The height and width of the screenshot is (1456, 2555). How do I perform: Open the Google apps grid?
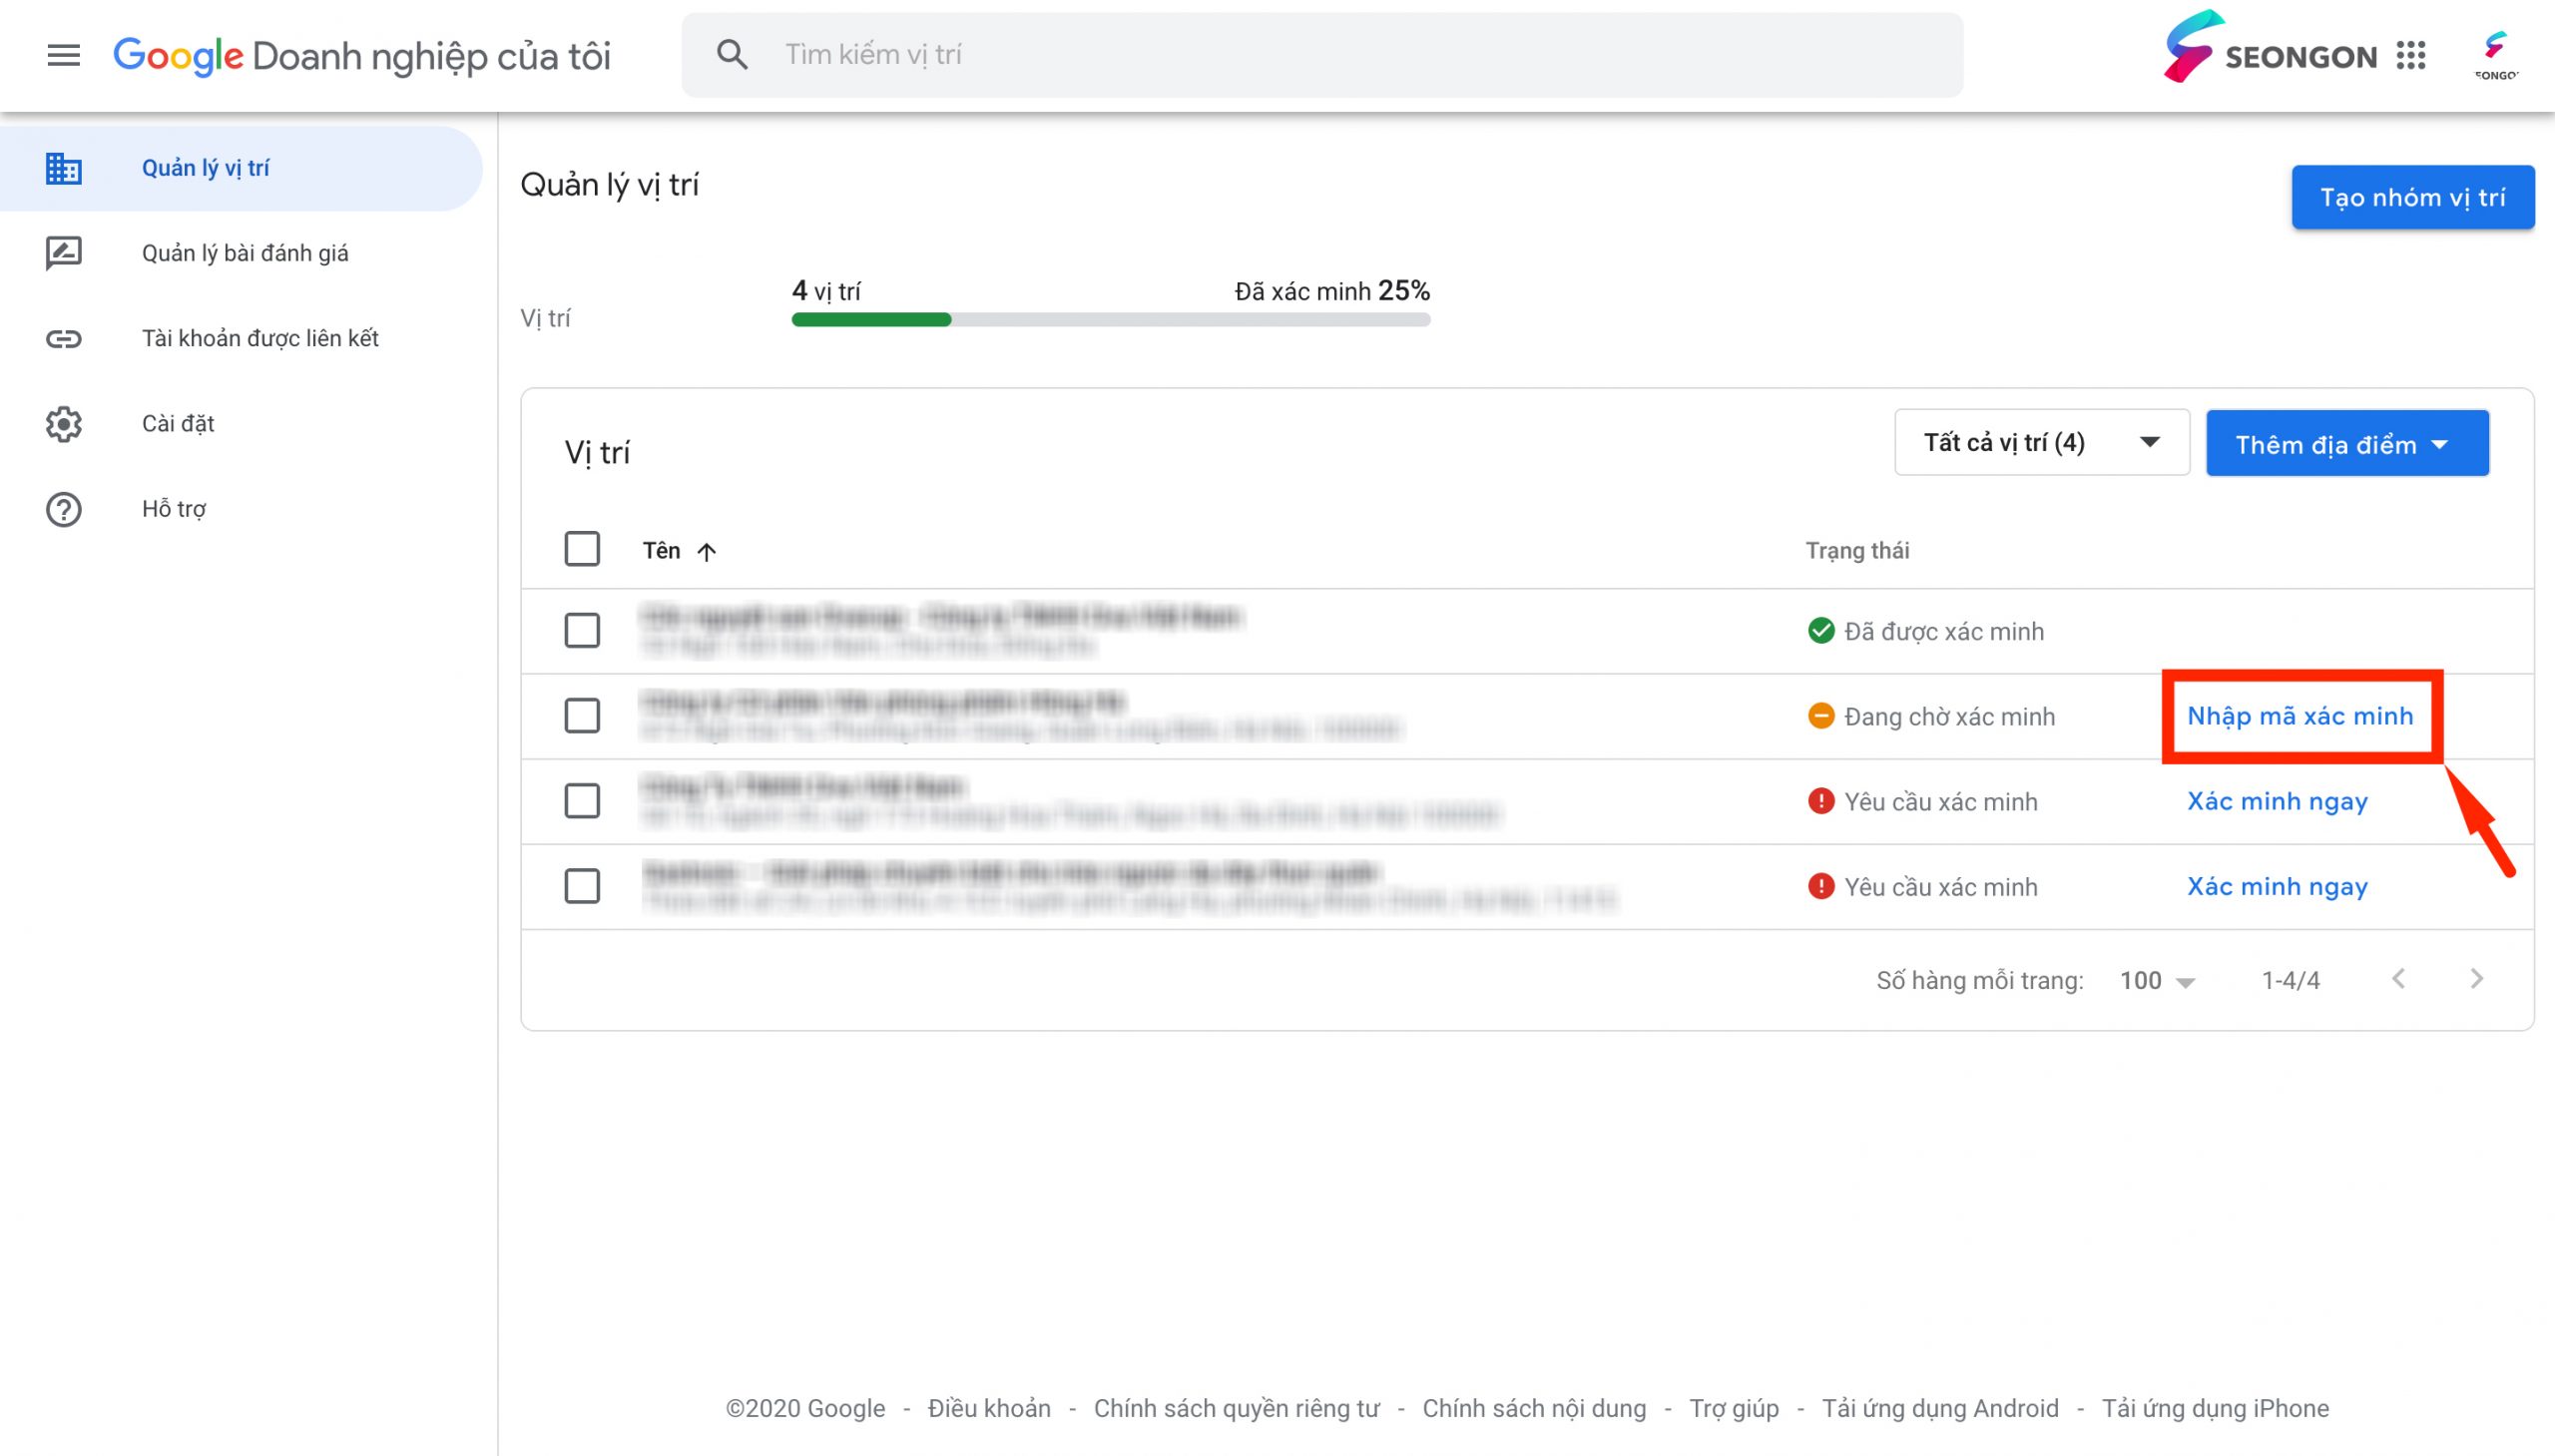[2411, 55]
